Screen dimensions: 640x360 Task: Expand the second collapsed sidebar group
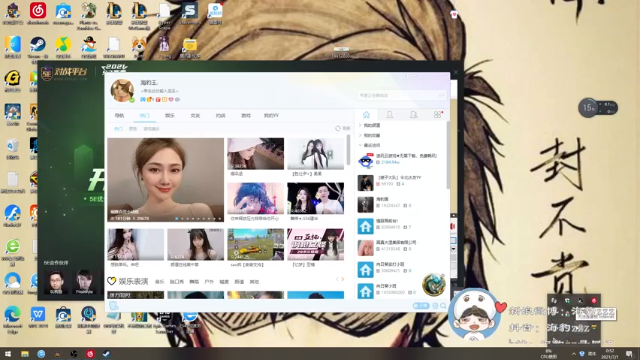coord(360,135)
